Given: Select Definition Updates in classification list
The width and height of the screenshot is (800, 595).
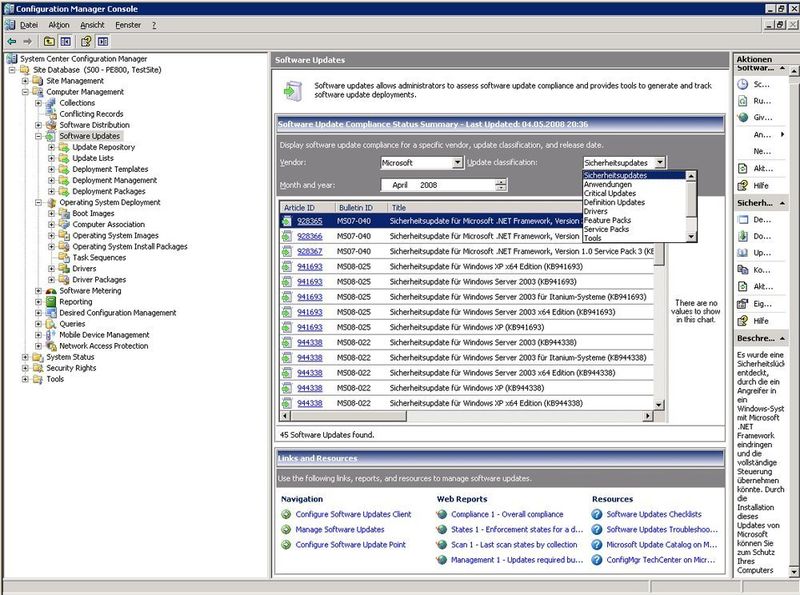Looking at the screenshot, I should coord(614,203).
